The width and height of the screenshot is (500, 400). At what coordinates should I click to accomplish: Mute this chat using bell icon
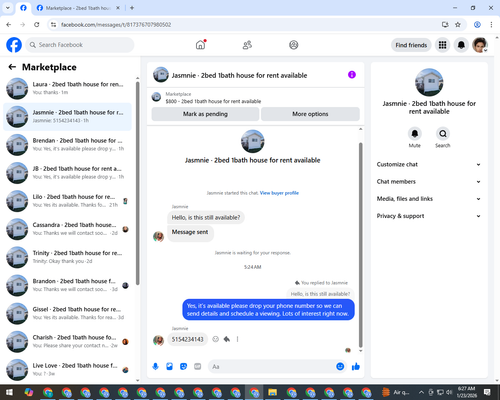415,134
